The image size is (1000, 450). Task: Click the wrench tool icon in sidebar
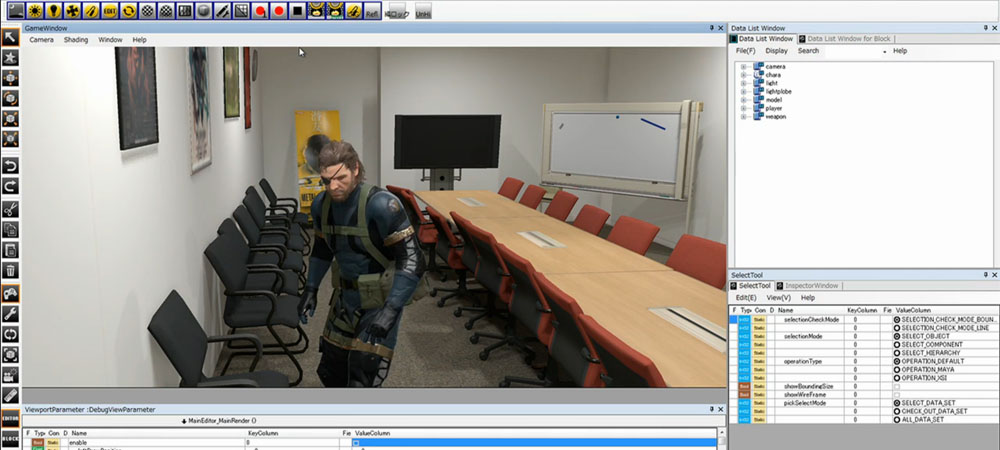11,313
